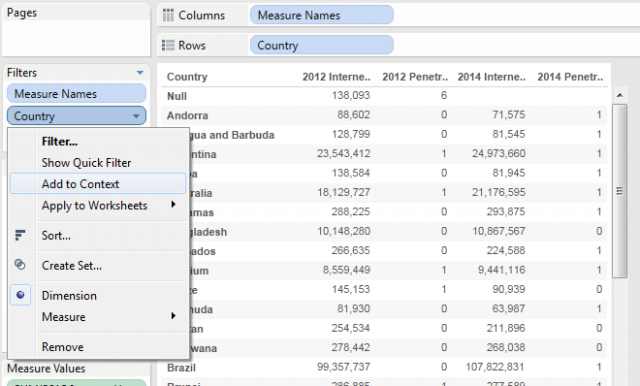The height and width of the screenshot is (386, 640).
Task: Click the 2014 Penetr.. column header
Action: [570, 77]
